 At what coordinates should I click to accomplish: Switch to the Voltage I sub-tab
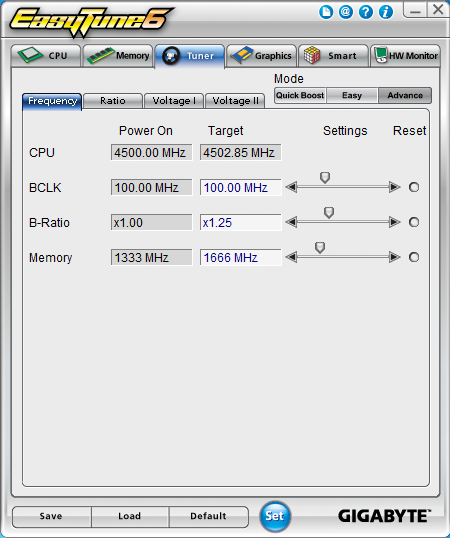(174, 101)
